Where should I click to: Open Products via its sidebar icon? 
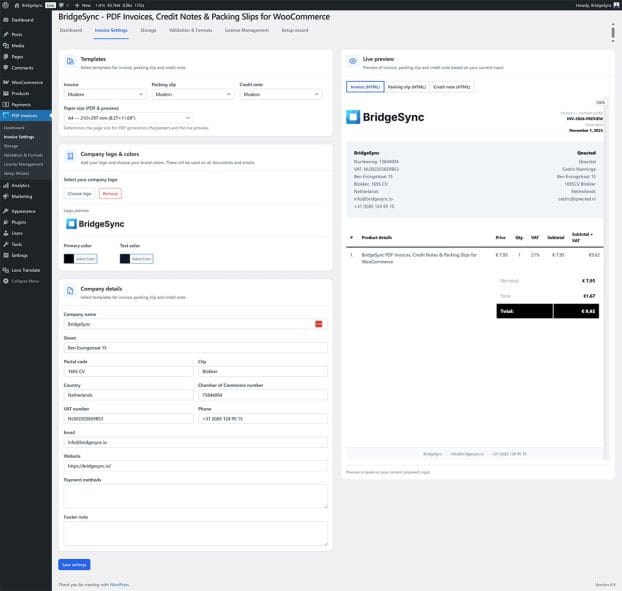coord(6,94)
